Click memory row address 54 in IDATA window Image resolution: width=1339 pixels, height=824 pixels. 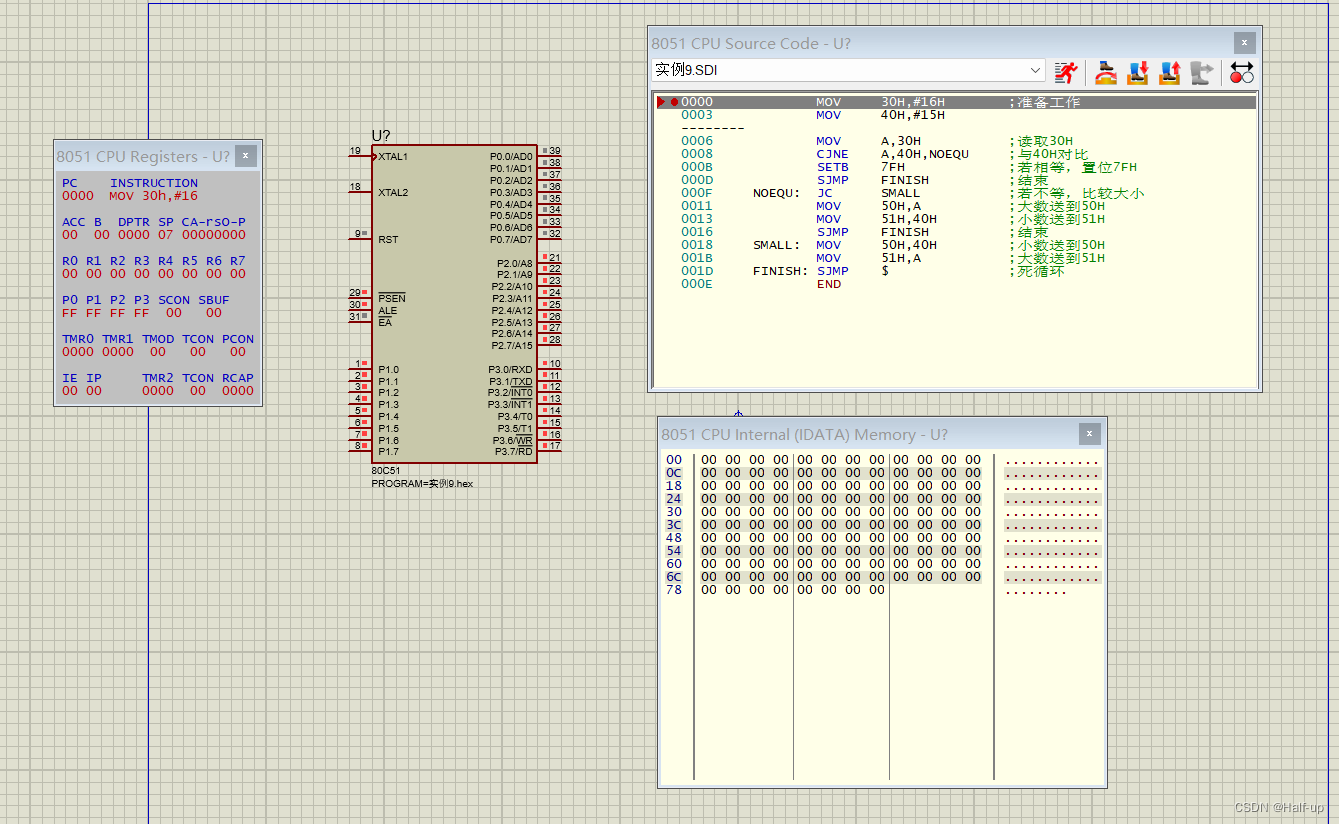click(x=674, y=551)
